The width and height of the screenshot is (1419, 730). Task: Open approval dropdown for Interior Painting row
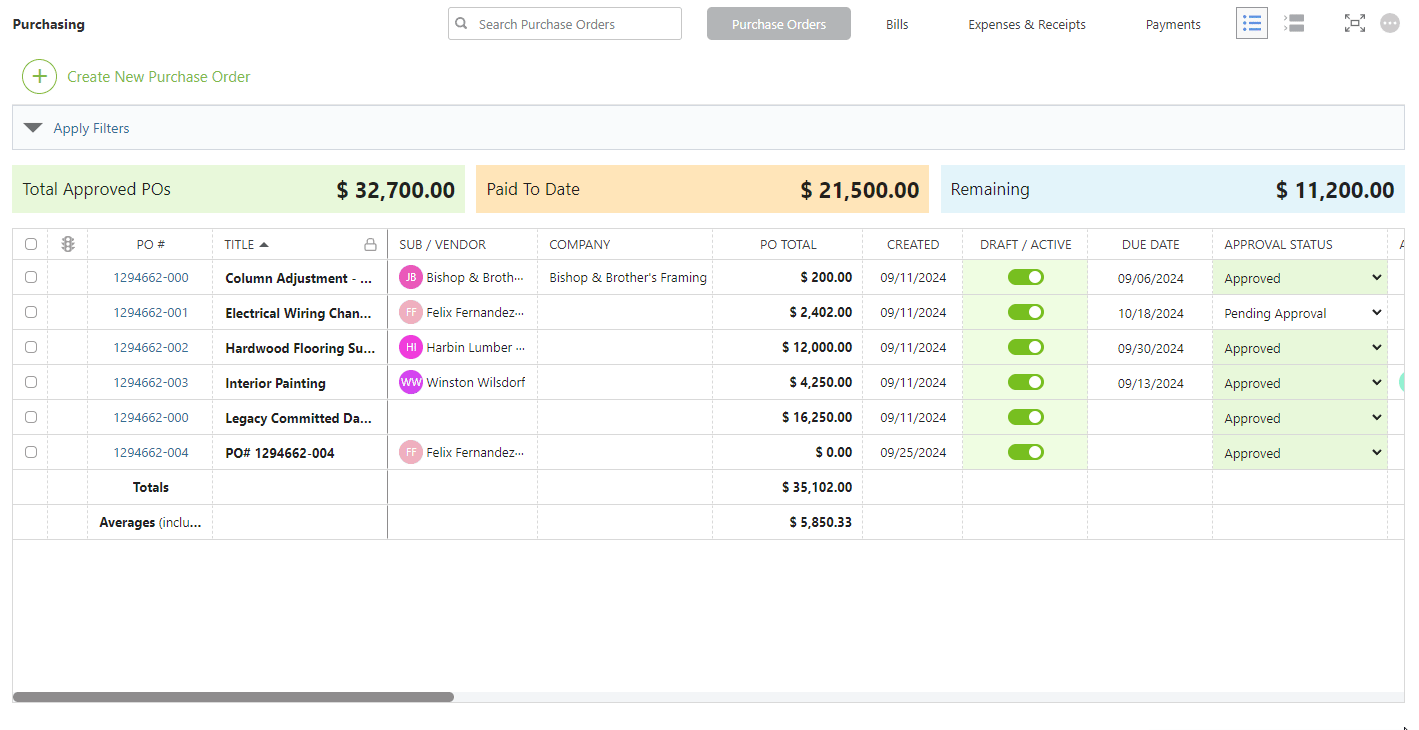pos(1301,383)
